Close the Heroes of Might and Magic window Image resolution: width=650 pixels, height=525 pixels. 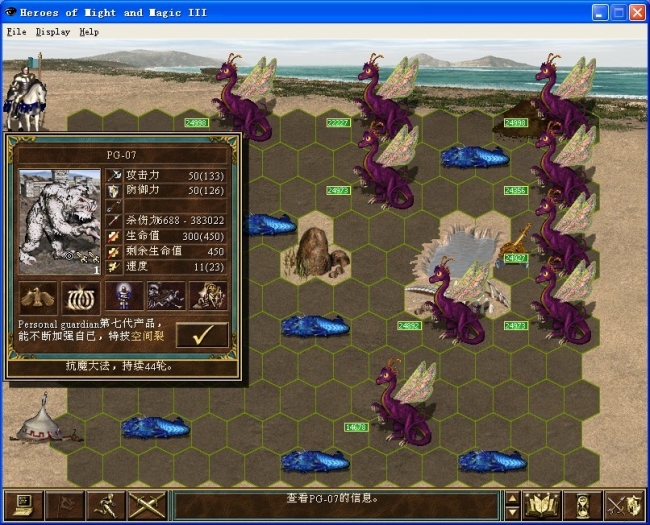coord(638,12)
